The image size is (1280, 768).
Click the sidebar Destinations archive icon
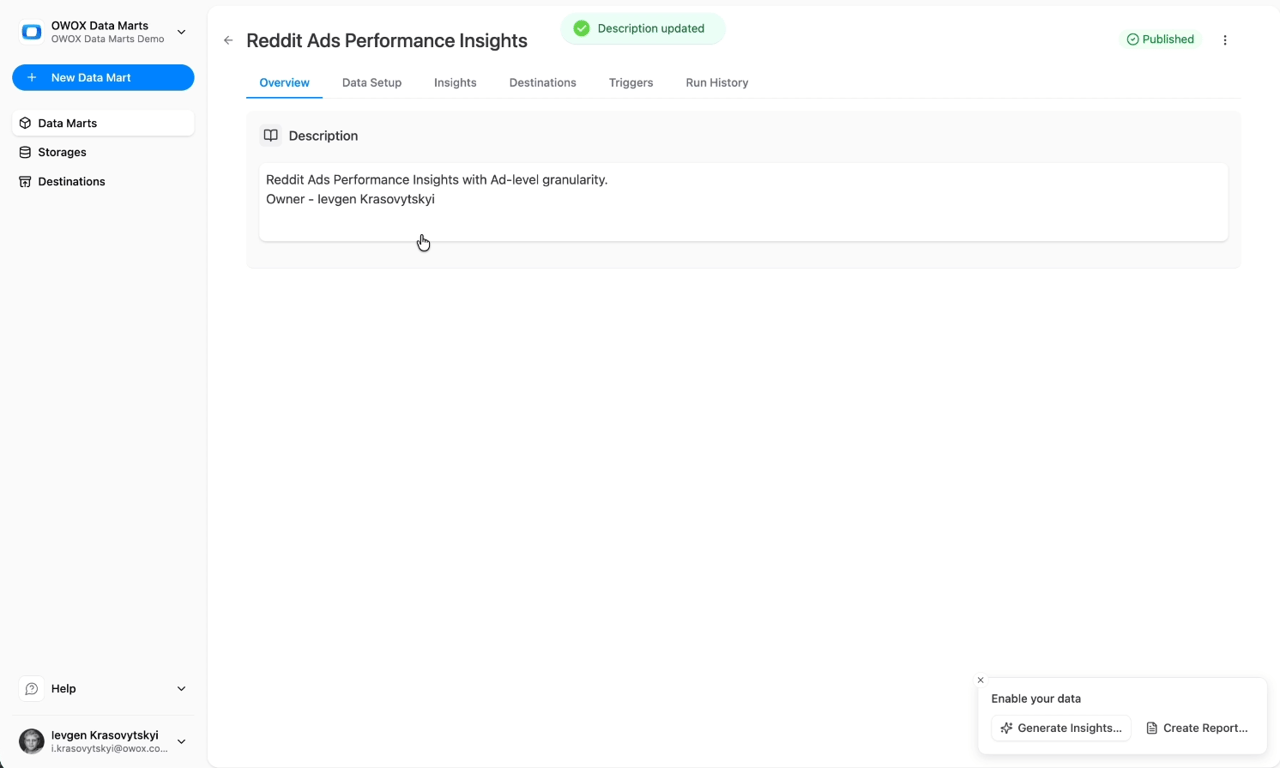(26, 181)
